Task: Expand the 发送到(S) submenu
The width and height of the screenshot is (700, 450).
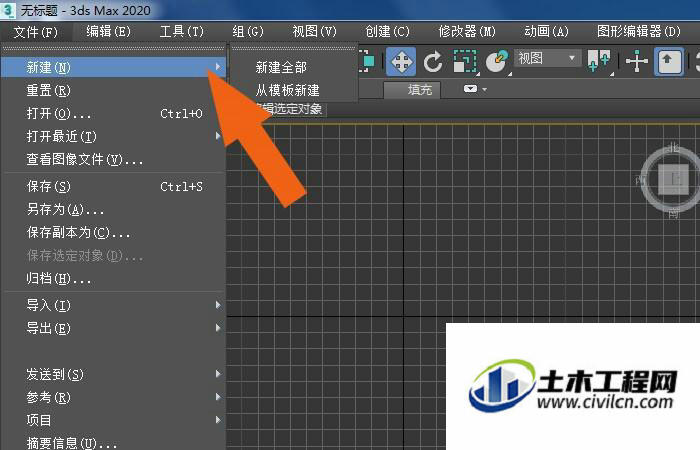Action: (x=113, y=374)
